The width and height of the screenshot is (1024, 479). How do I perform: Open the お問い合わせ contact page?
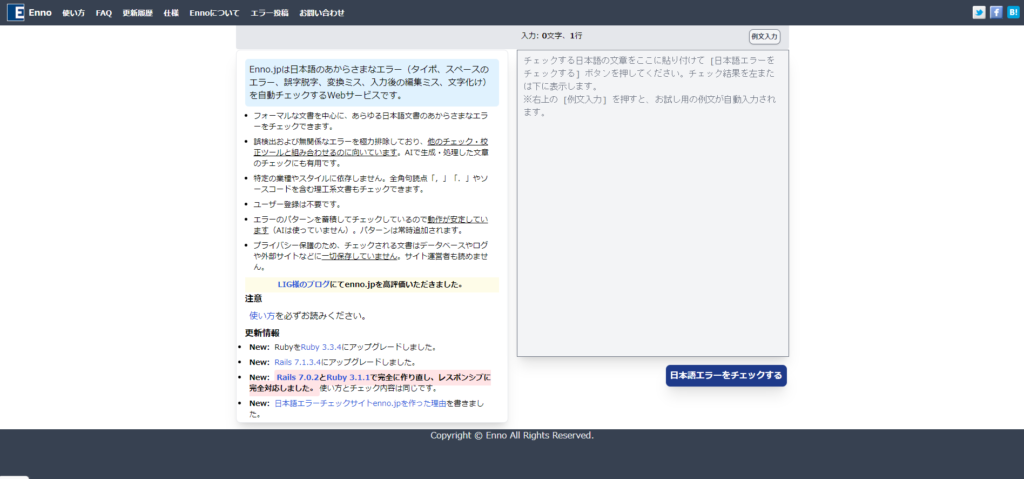[x=322, y=13]
